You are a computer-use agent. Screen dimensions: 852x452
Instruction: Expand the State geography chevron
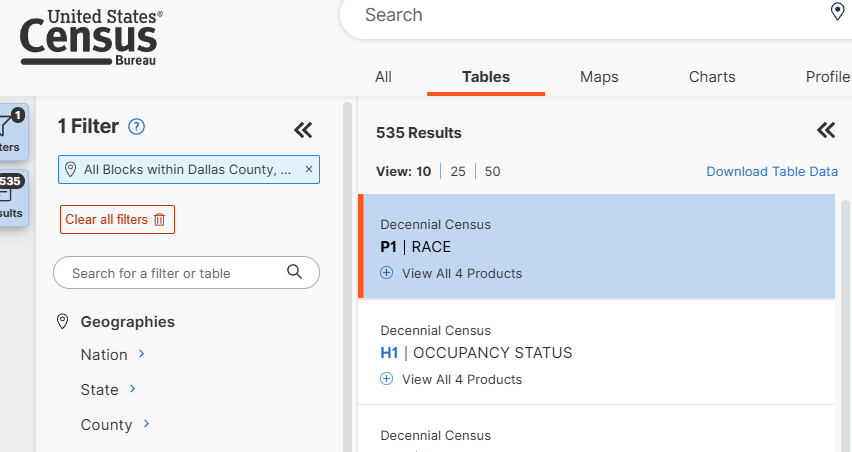(132, 388)
